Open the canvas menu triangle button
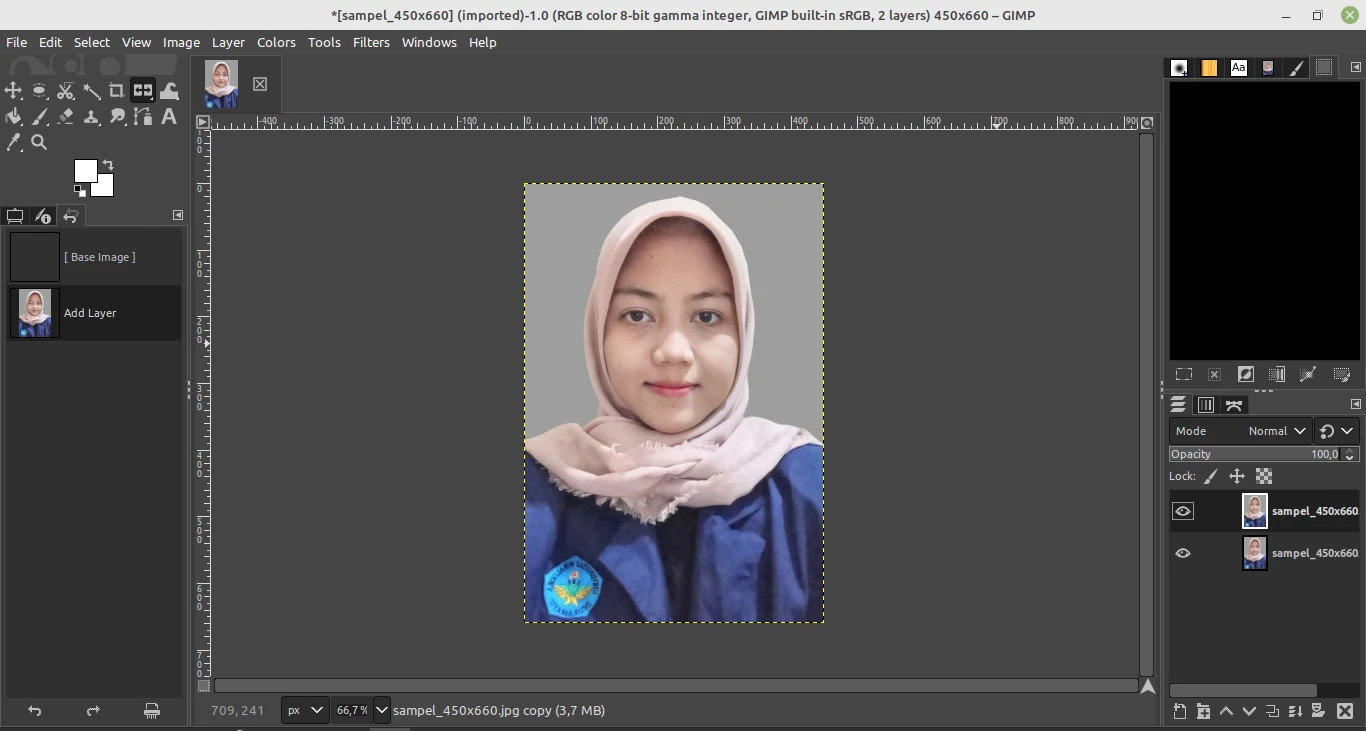The image size is (1366, 731). tap(203, 122)
